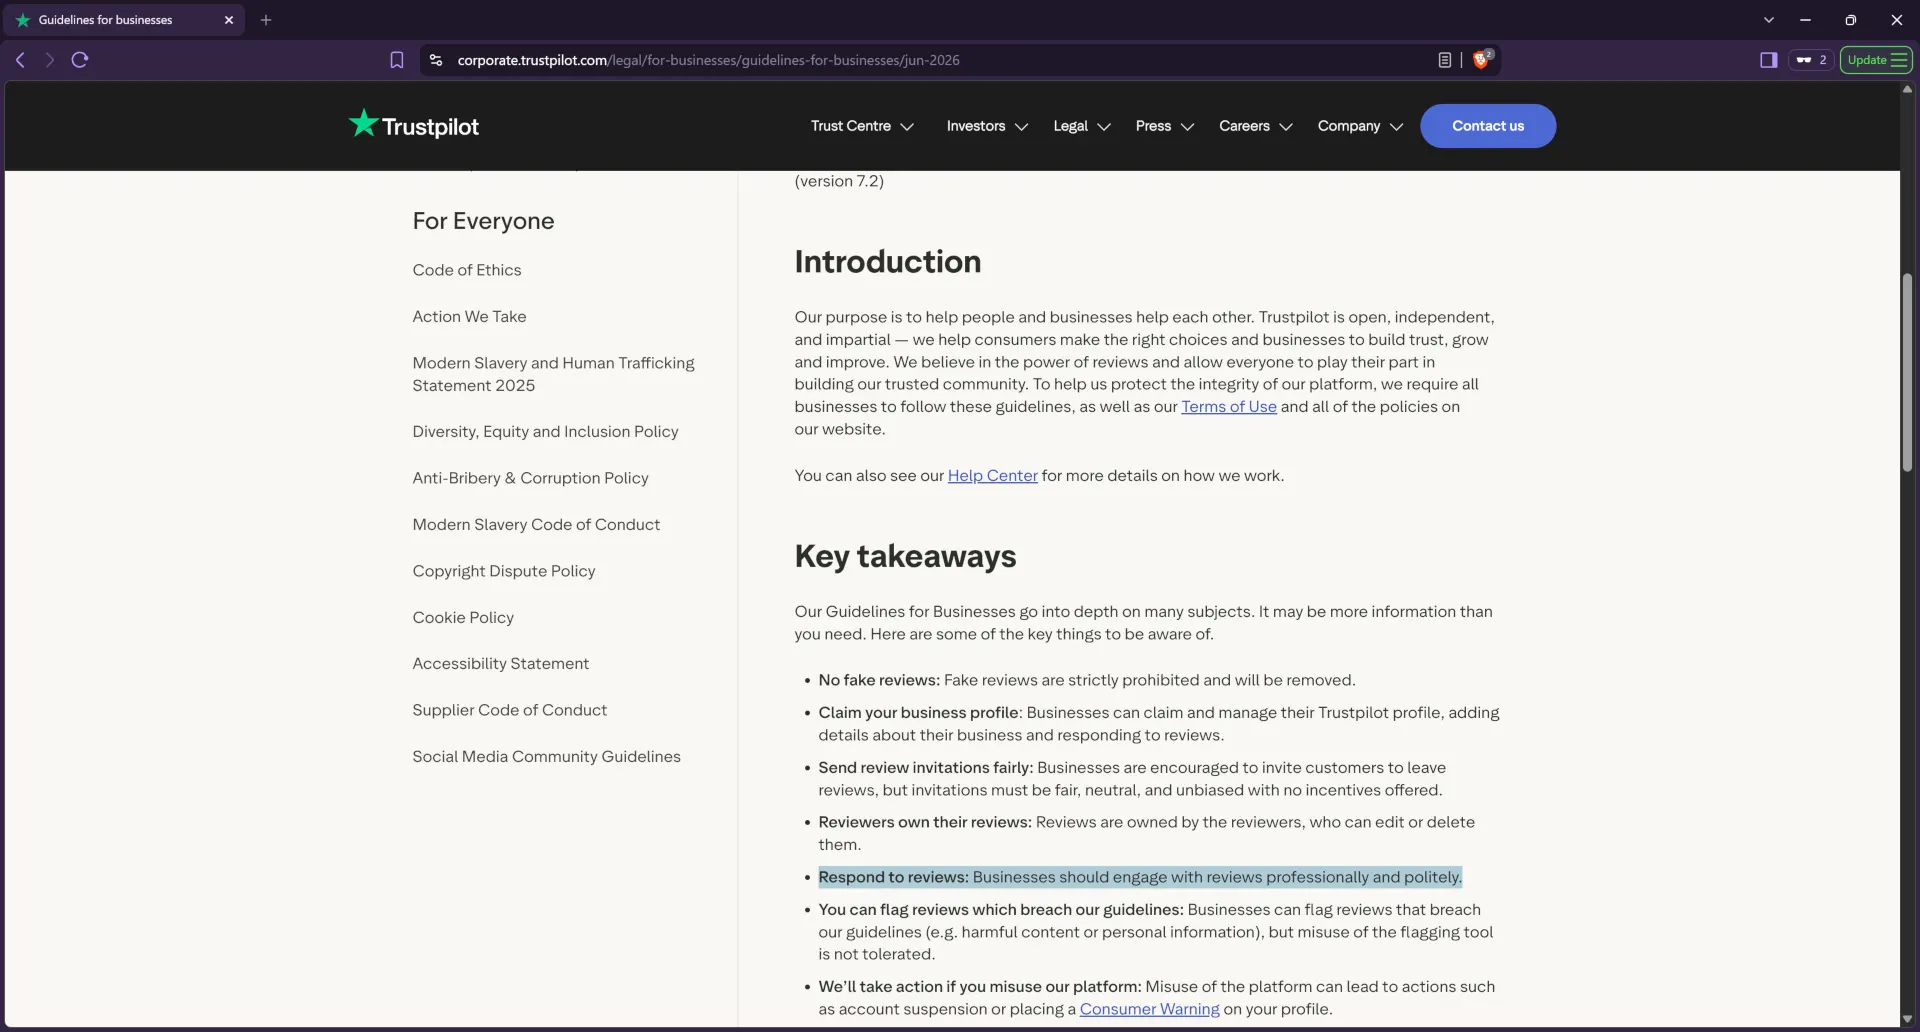Expand the Press menu

point(1165,126)
